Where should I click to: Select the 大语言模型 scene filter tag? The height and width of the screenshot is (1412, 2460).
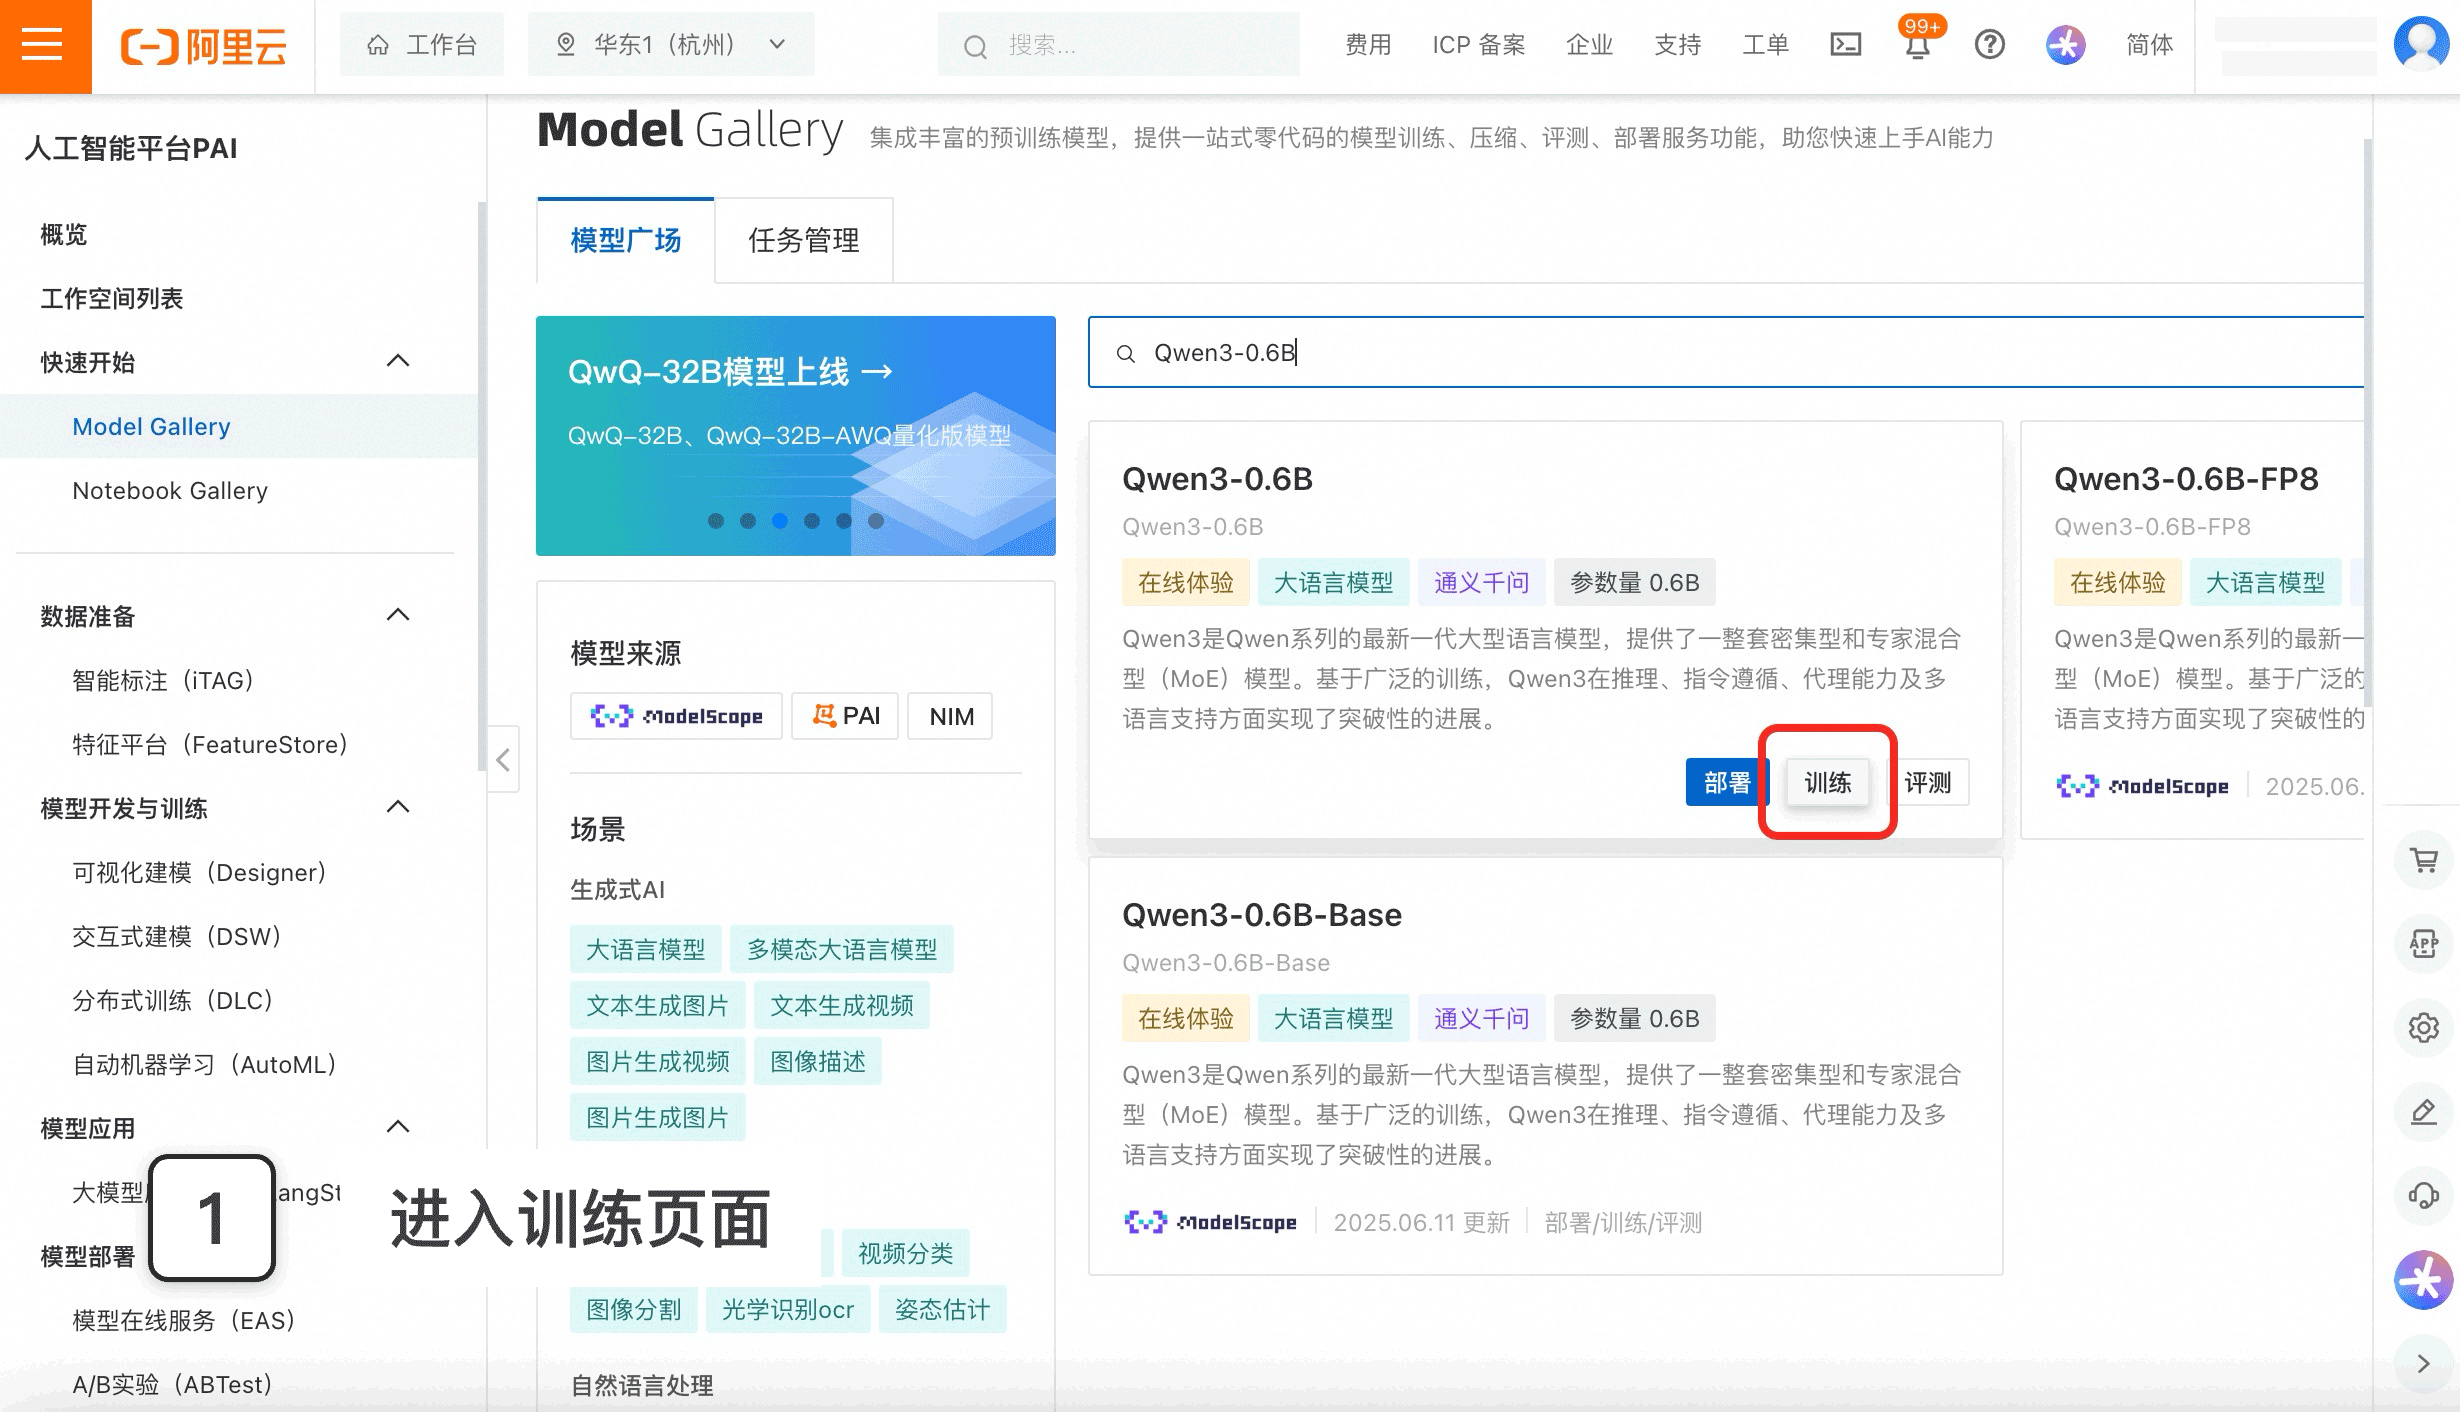pyautogui.click(x=645, y=949)
